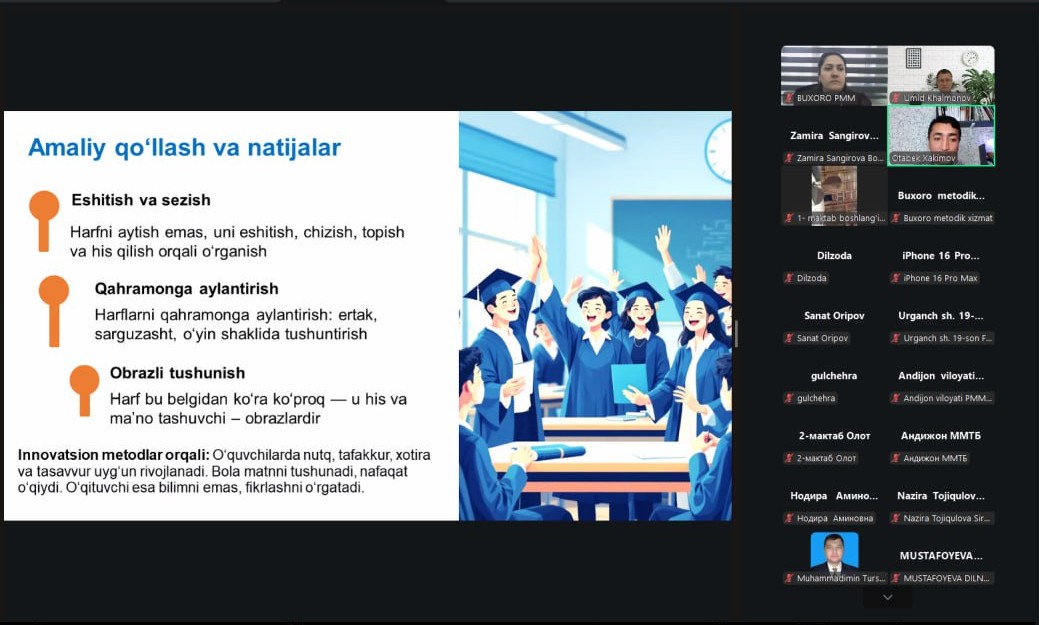Click muted mic icon next to Dilzoda label
The width and height of the screenshot is (1039, 625).
pos(789,278)
